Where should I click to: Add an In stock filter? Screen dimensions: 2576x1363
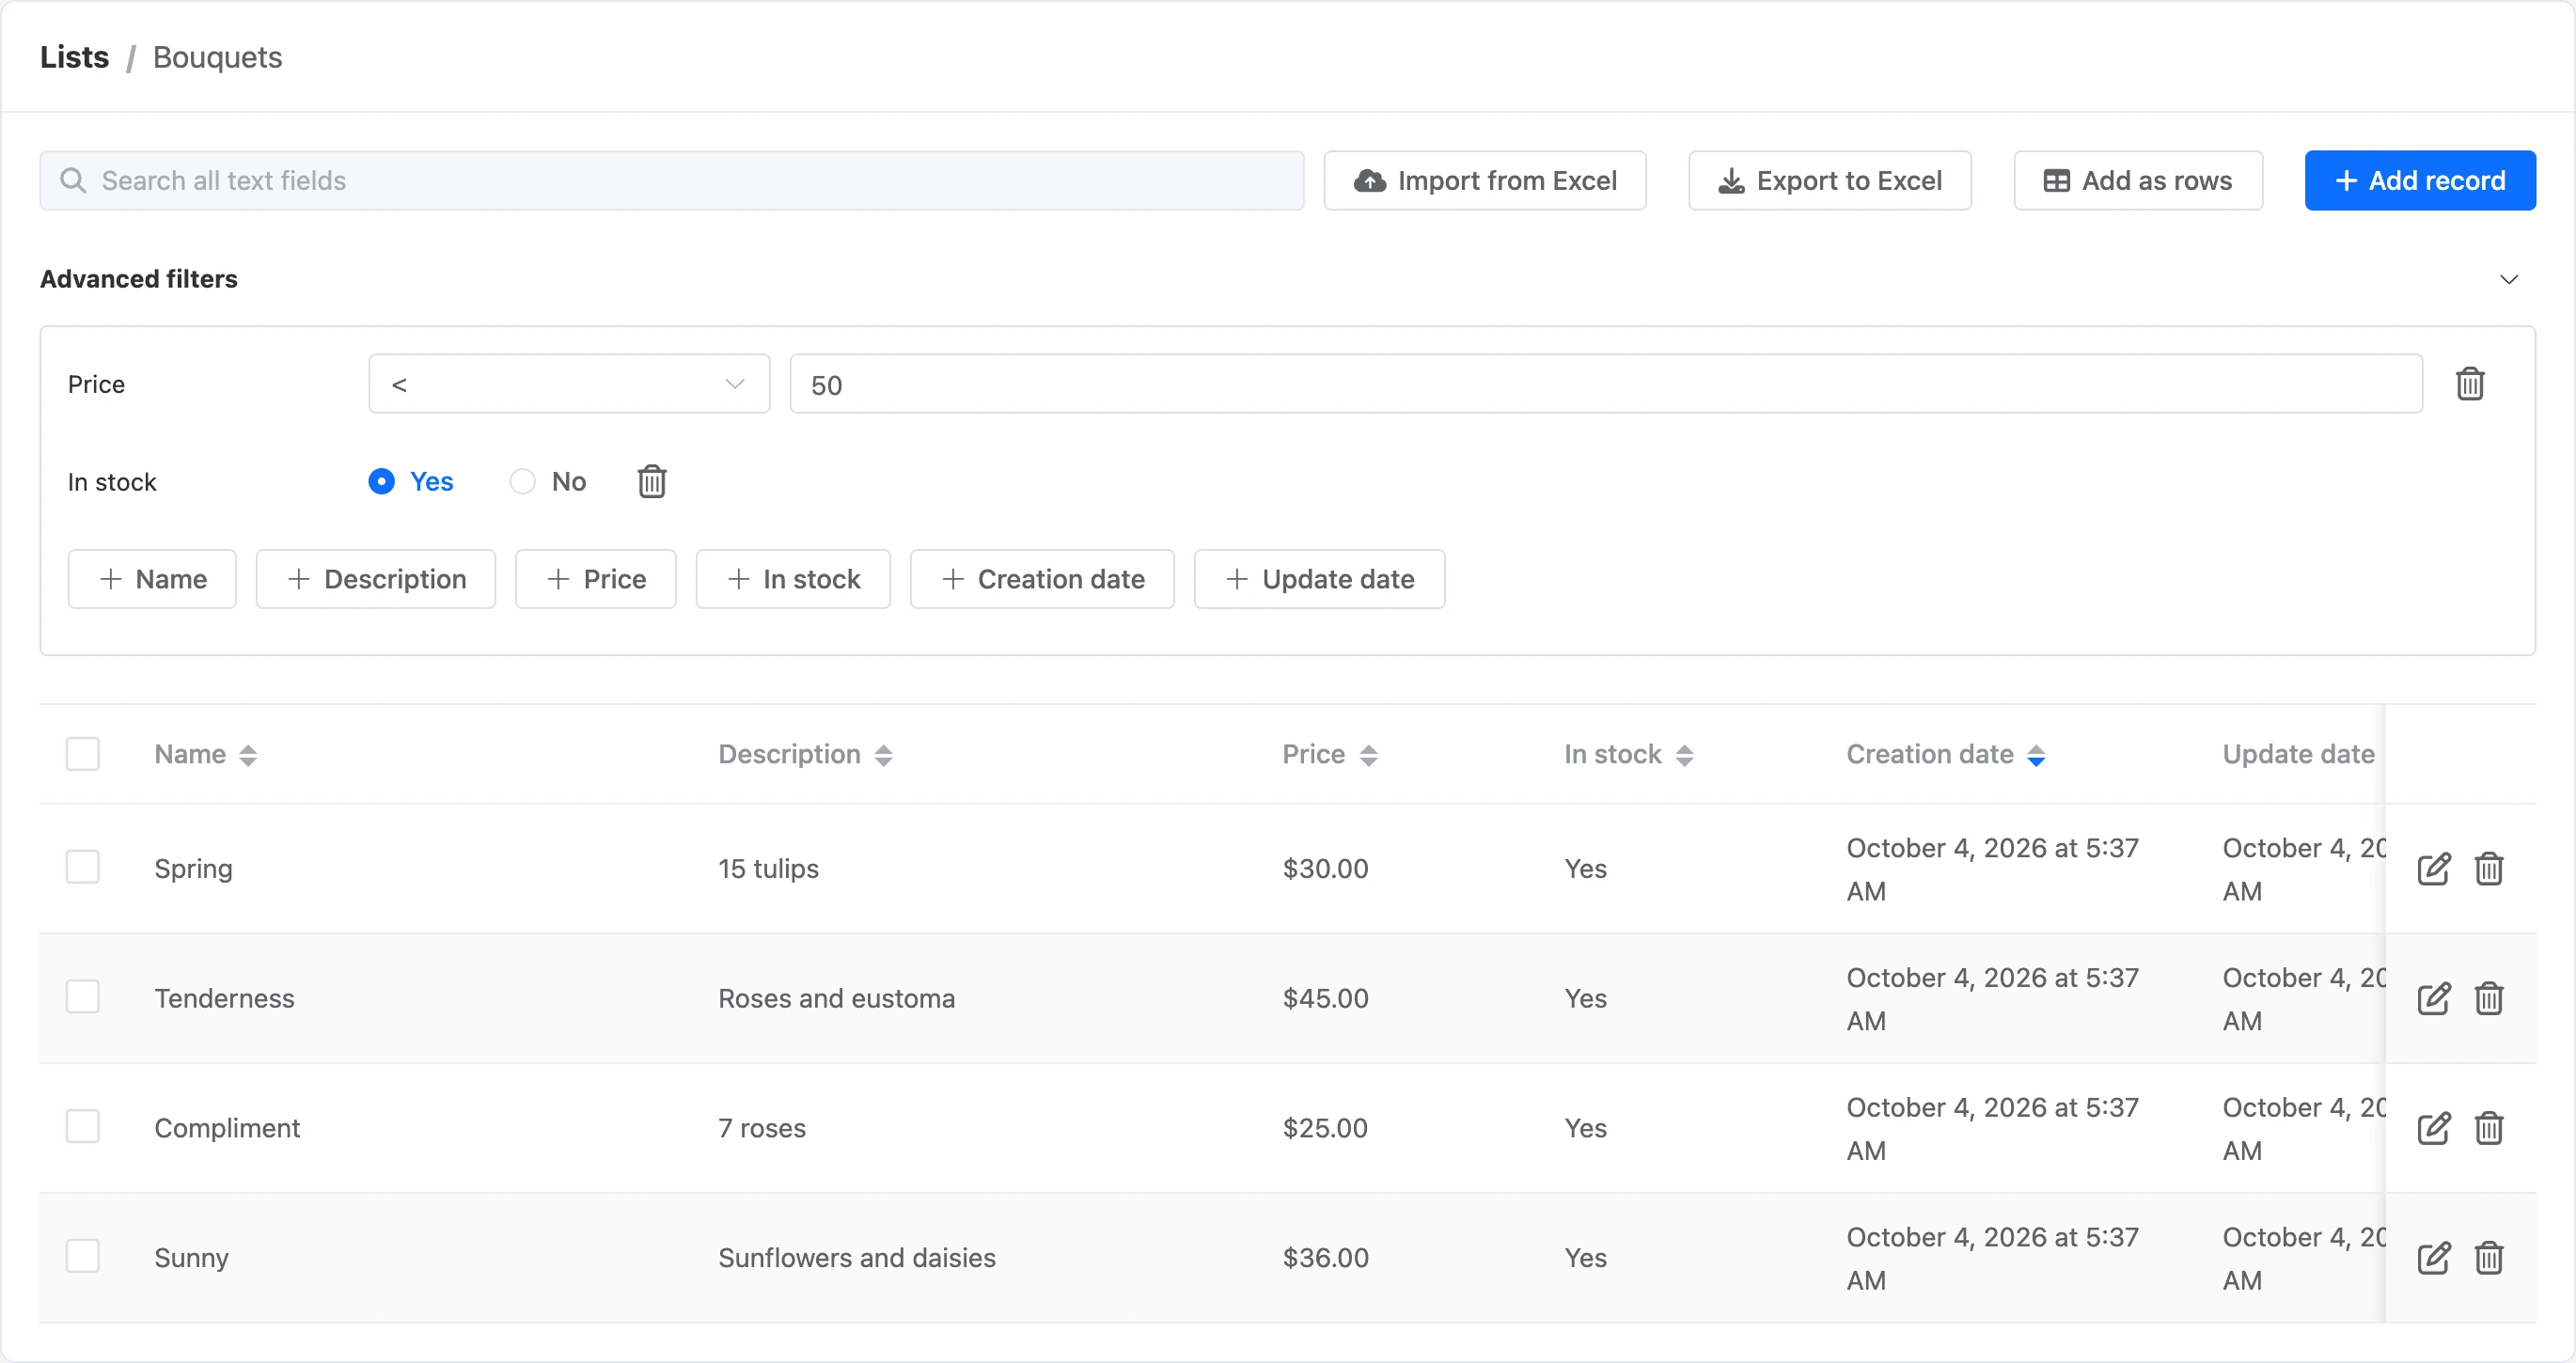point(793,579)
